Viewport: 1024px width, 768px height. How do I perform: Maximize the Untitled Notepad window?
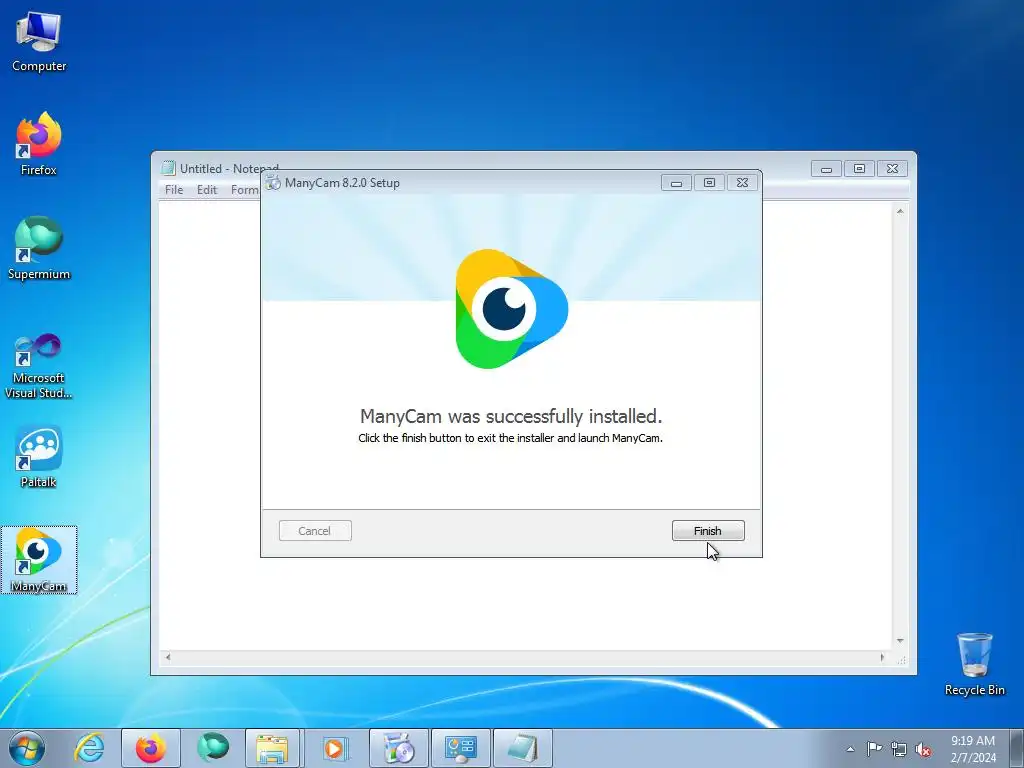click(x=859, y=168)
